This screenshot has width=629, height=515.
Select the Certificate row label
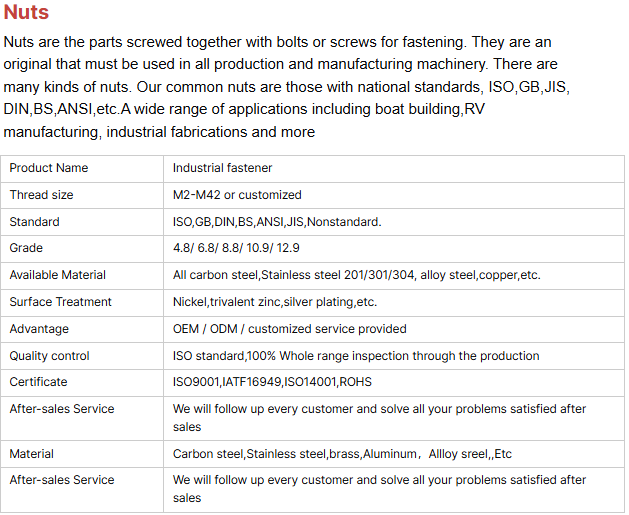[x=39, y=382]
